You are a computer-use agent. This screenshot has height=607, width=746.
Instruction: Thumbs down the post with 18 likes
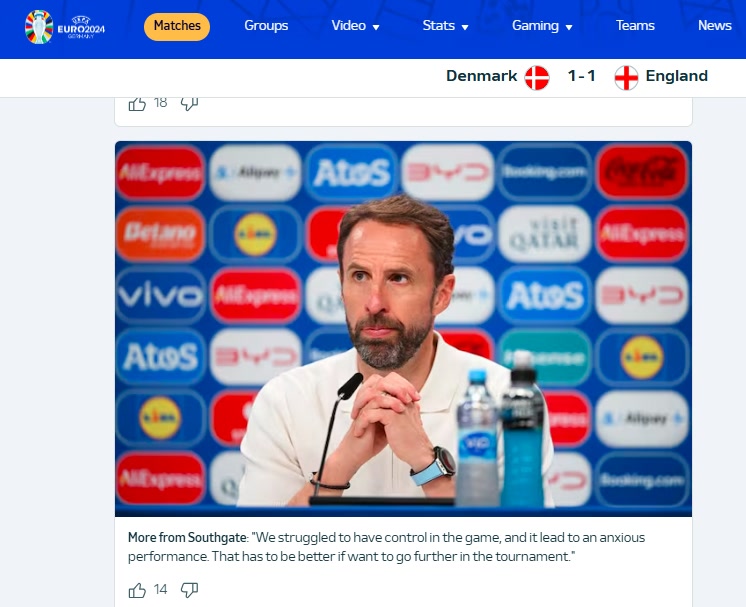pos(189,104)
